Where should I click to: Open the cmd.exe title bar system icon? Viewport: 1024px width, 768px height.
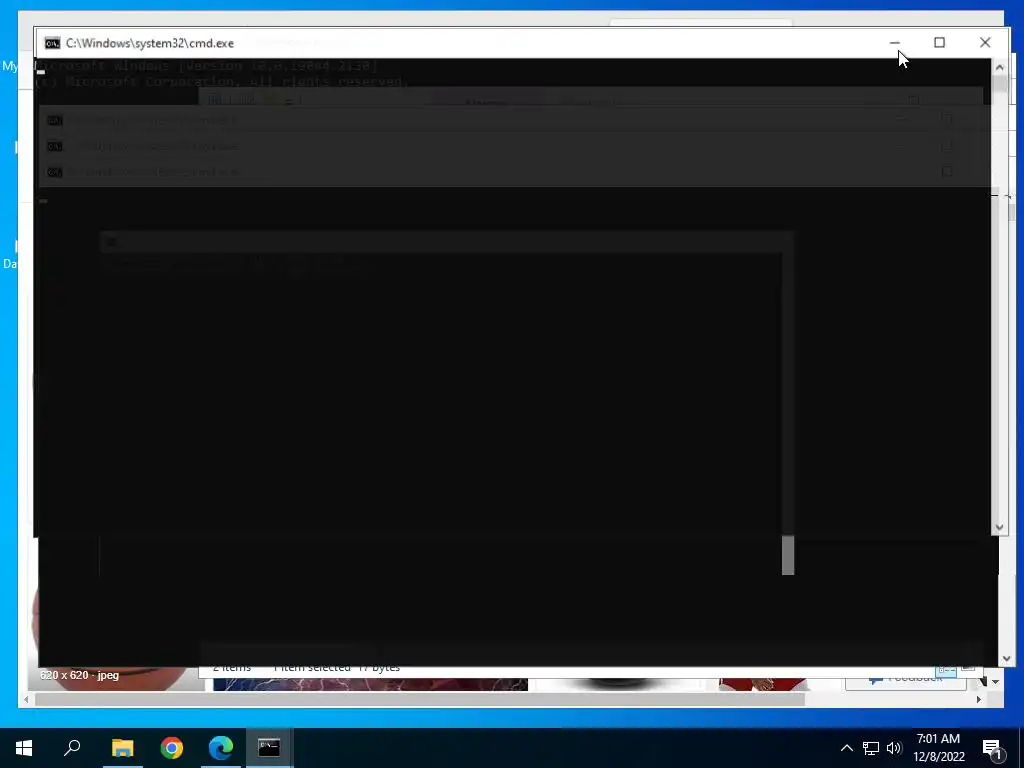point(52,43)
